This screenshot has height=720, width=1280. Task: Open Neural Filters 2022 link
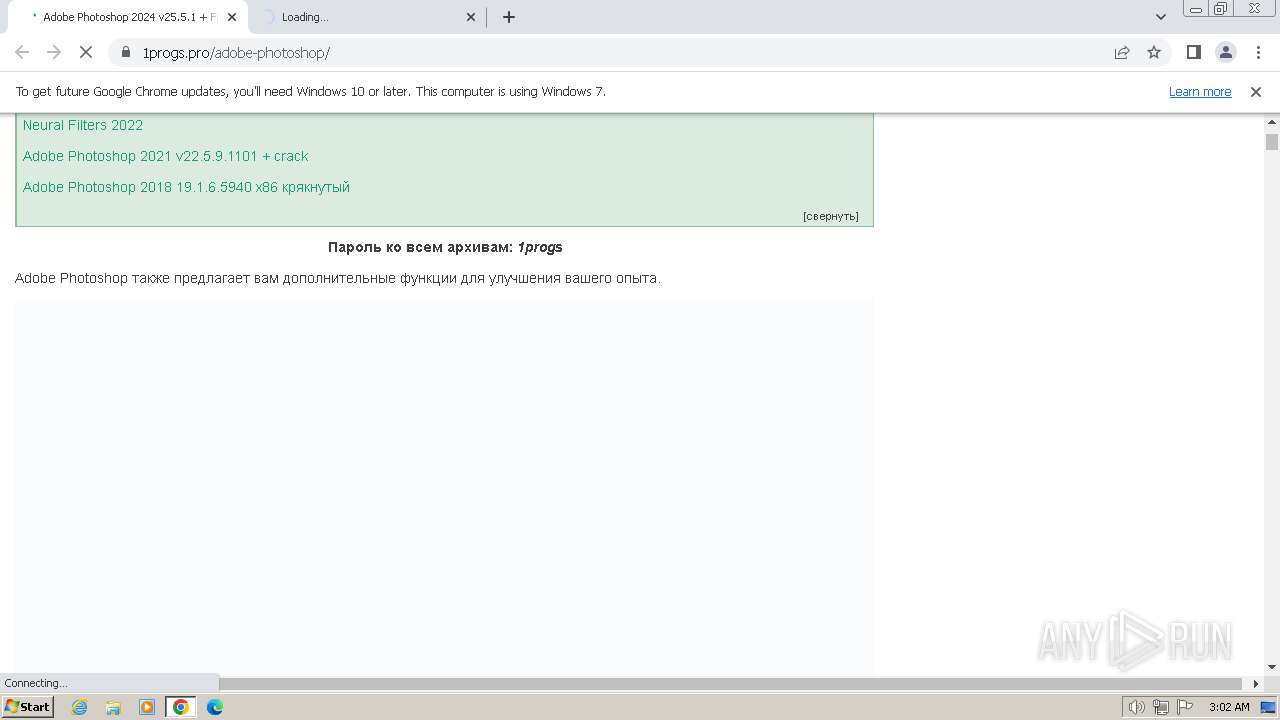pos(83,125)
